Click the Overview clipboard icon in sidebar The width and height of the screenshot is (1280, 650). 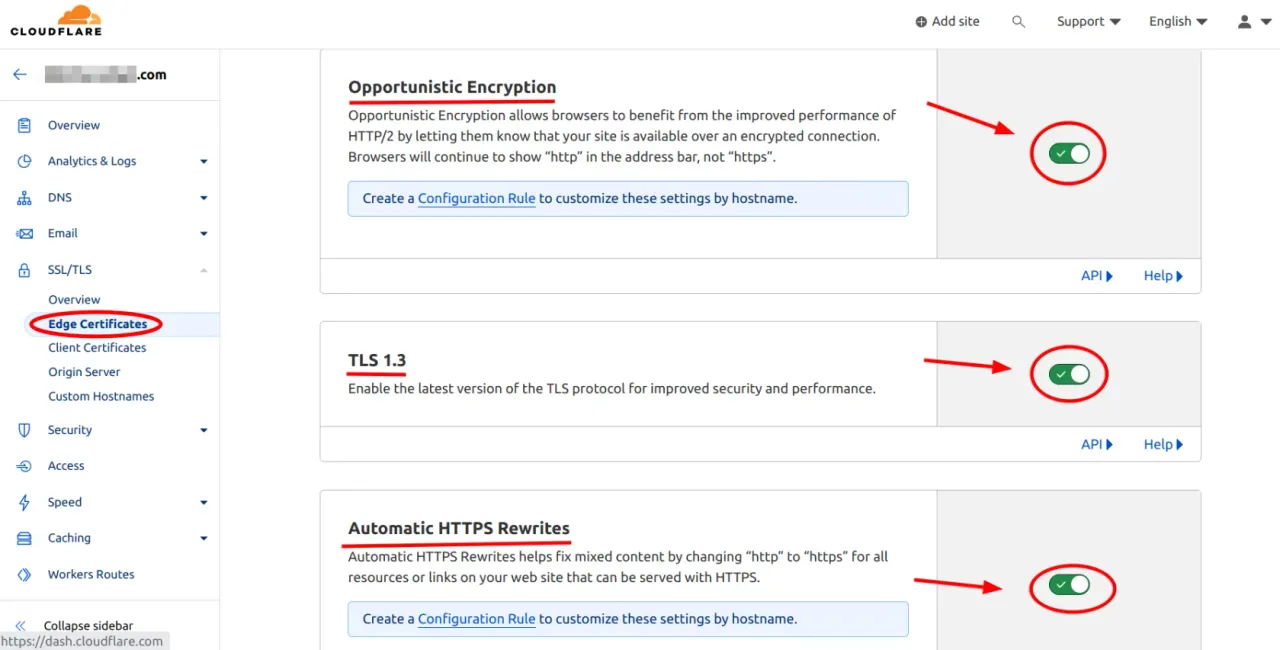[x=25, y=125]
